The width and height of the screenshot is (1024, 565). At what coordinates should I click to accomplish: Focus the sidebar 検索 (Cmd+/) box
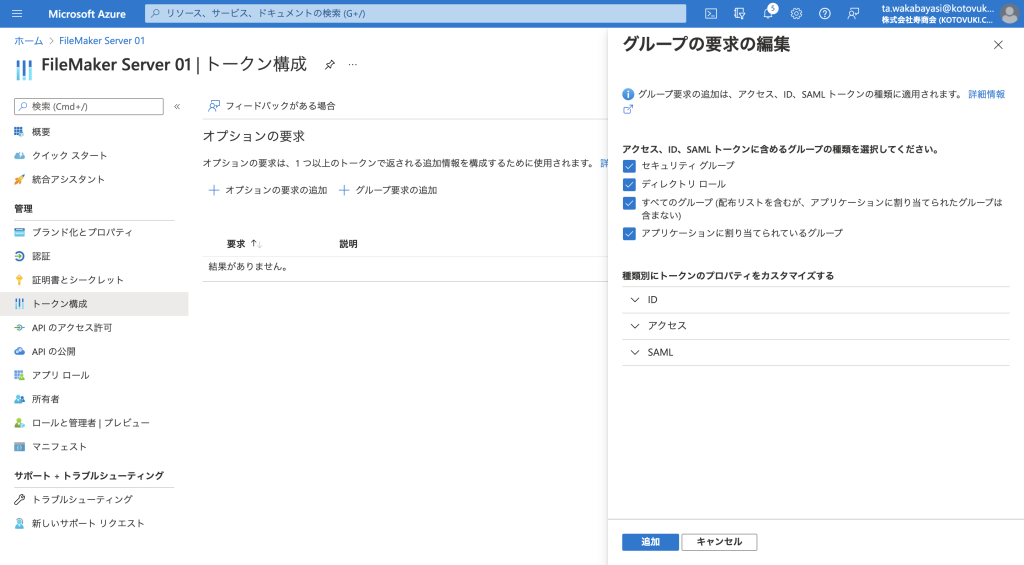pyautogui.click(x=89, y=106)
